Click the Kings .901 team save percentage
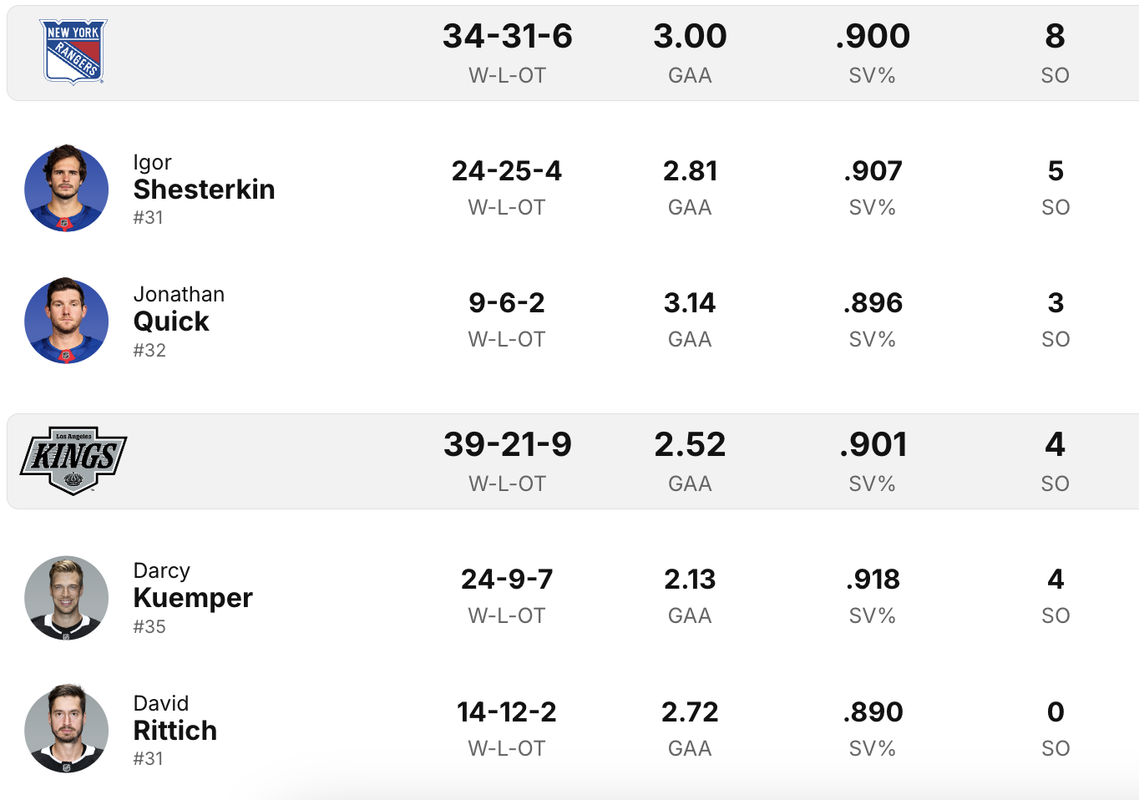The height and width of the screenshot is (800, 1139). (x=872, y=445)
